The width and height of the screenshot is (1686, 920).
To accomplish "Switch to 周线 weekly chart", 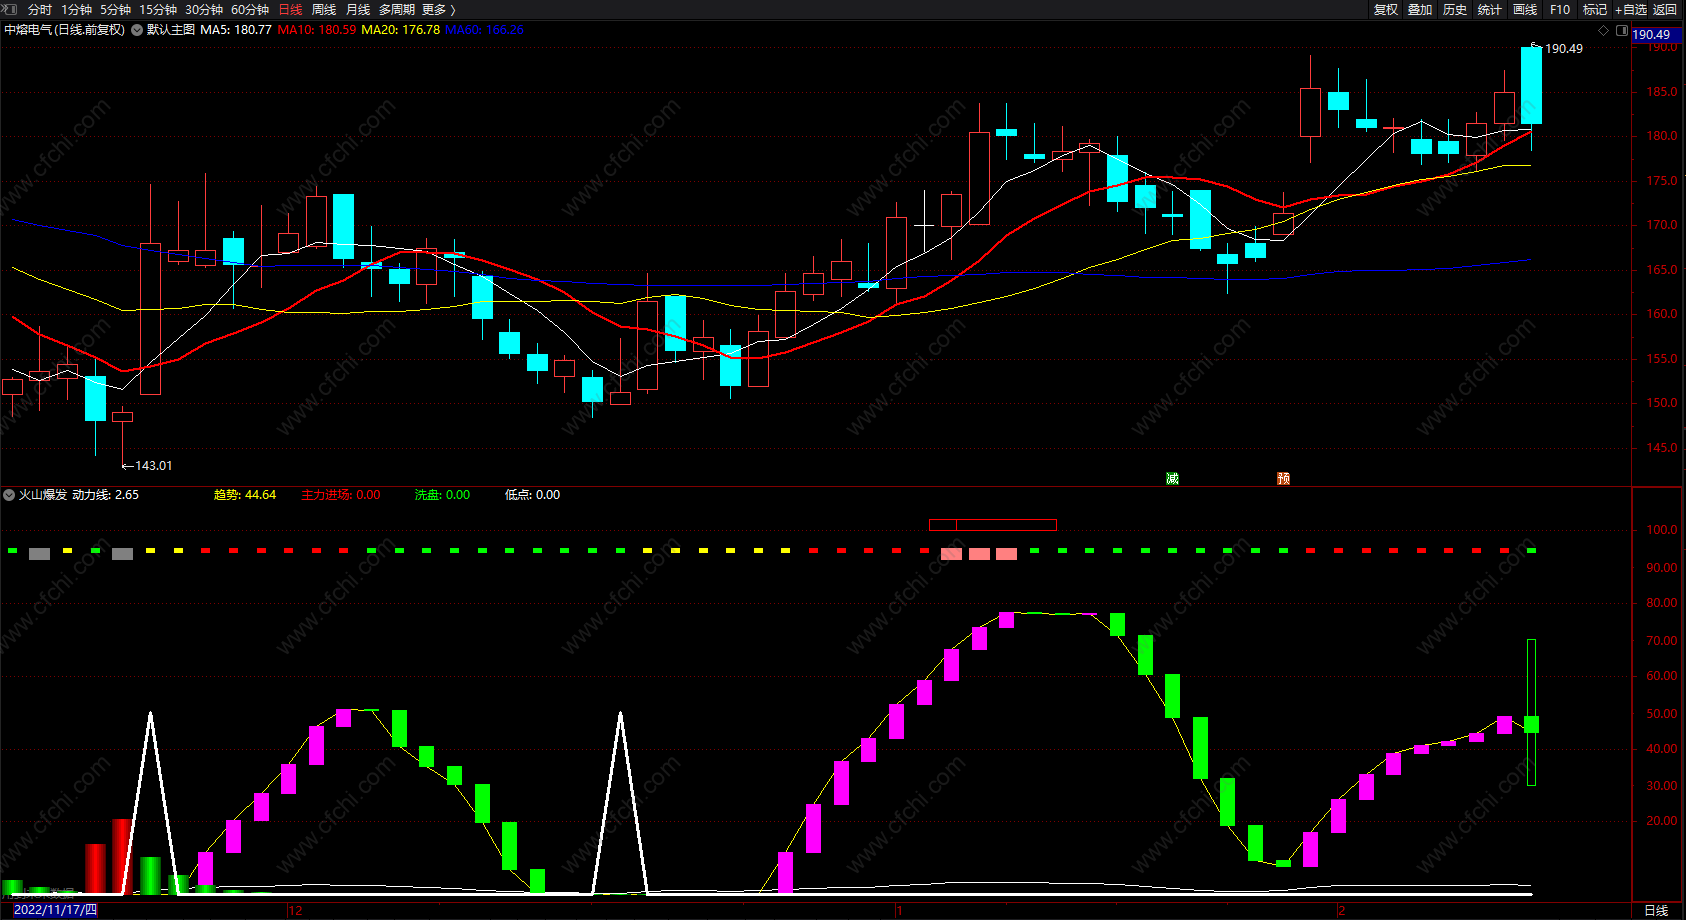I will (x=324, y=9).
